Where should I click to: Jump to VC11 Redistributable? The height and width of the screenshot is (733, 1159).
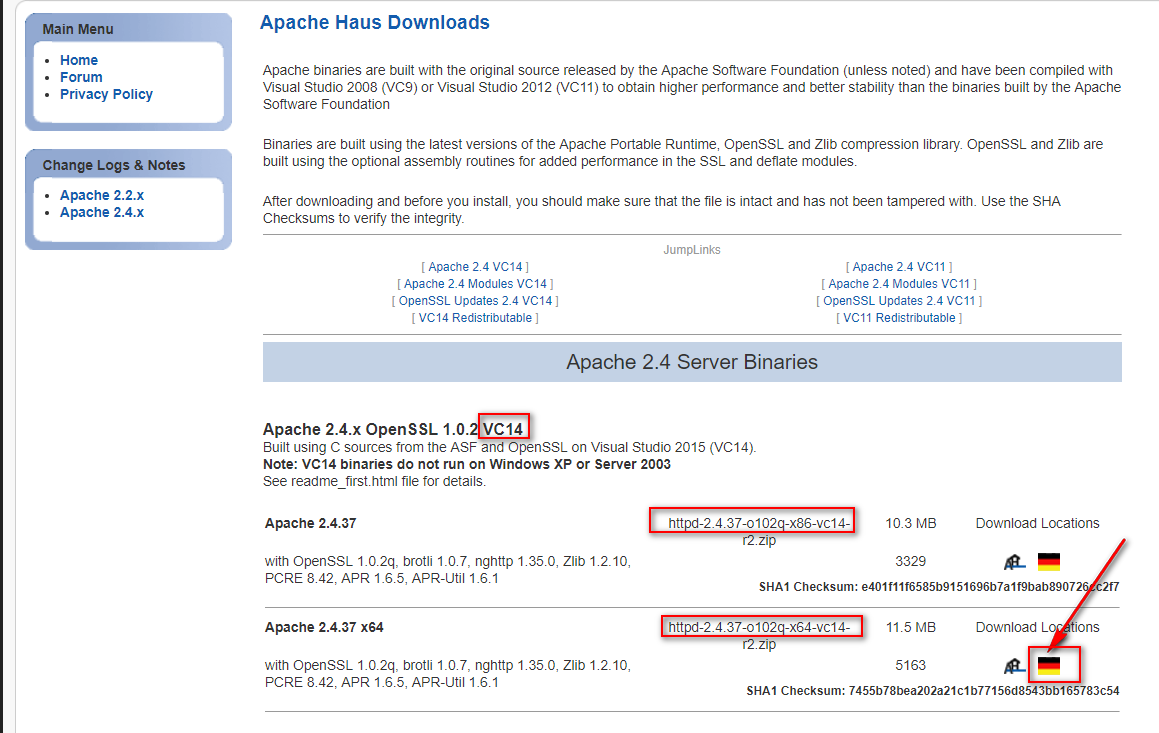(x=899, y=318)
